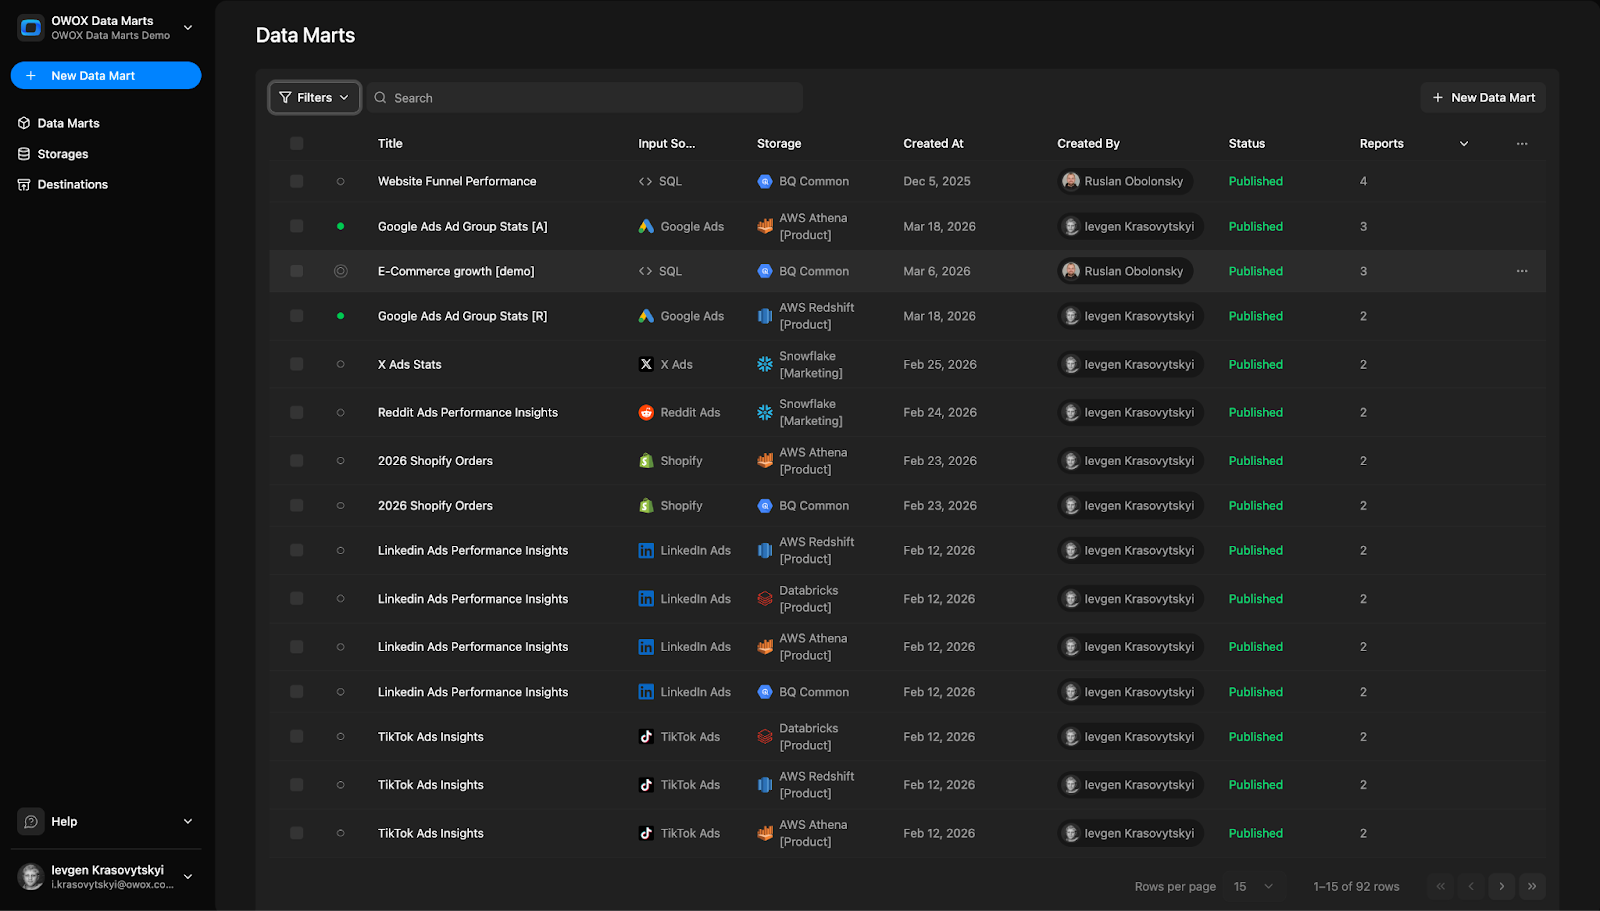Expand the OWOX Data Marts project switcher

coord(188,28)
